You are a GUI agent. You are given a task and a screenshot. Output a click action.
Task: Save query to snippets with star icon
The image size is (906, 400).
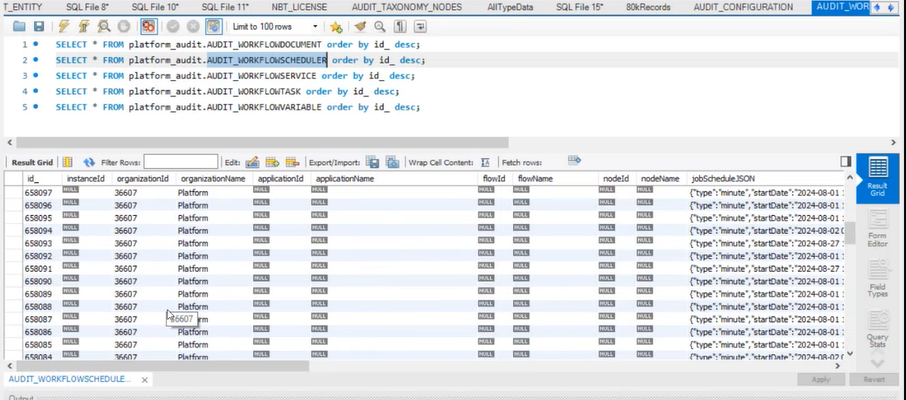pyautogui.click(x=336, y=27)
